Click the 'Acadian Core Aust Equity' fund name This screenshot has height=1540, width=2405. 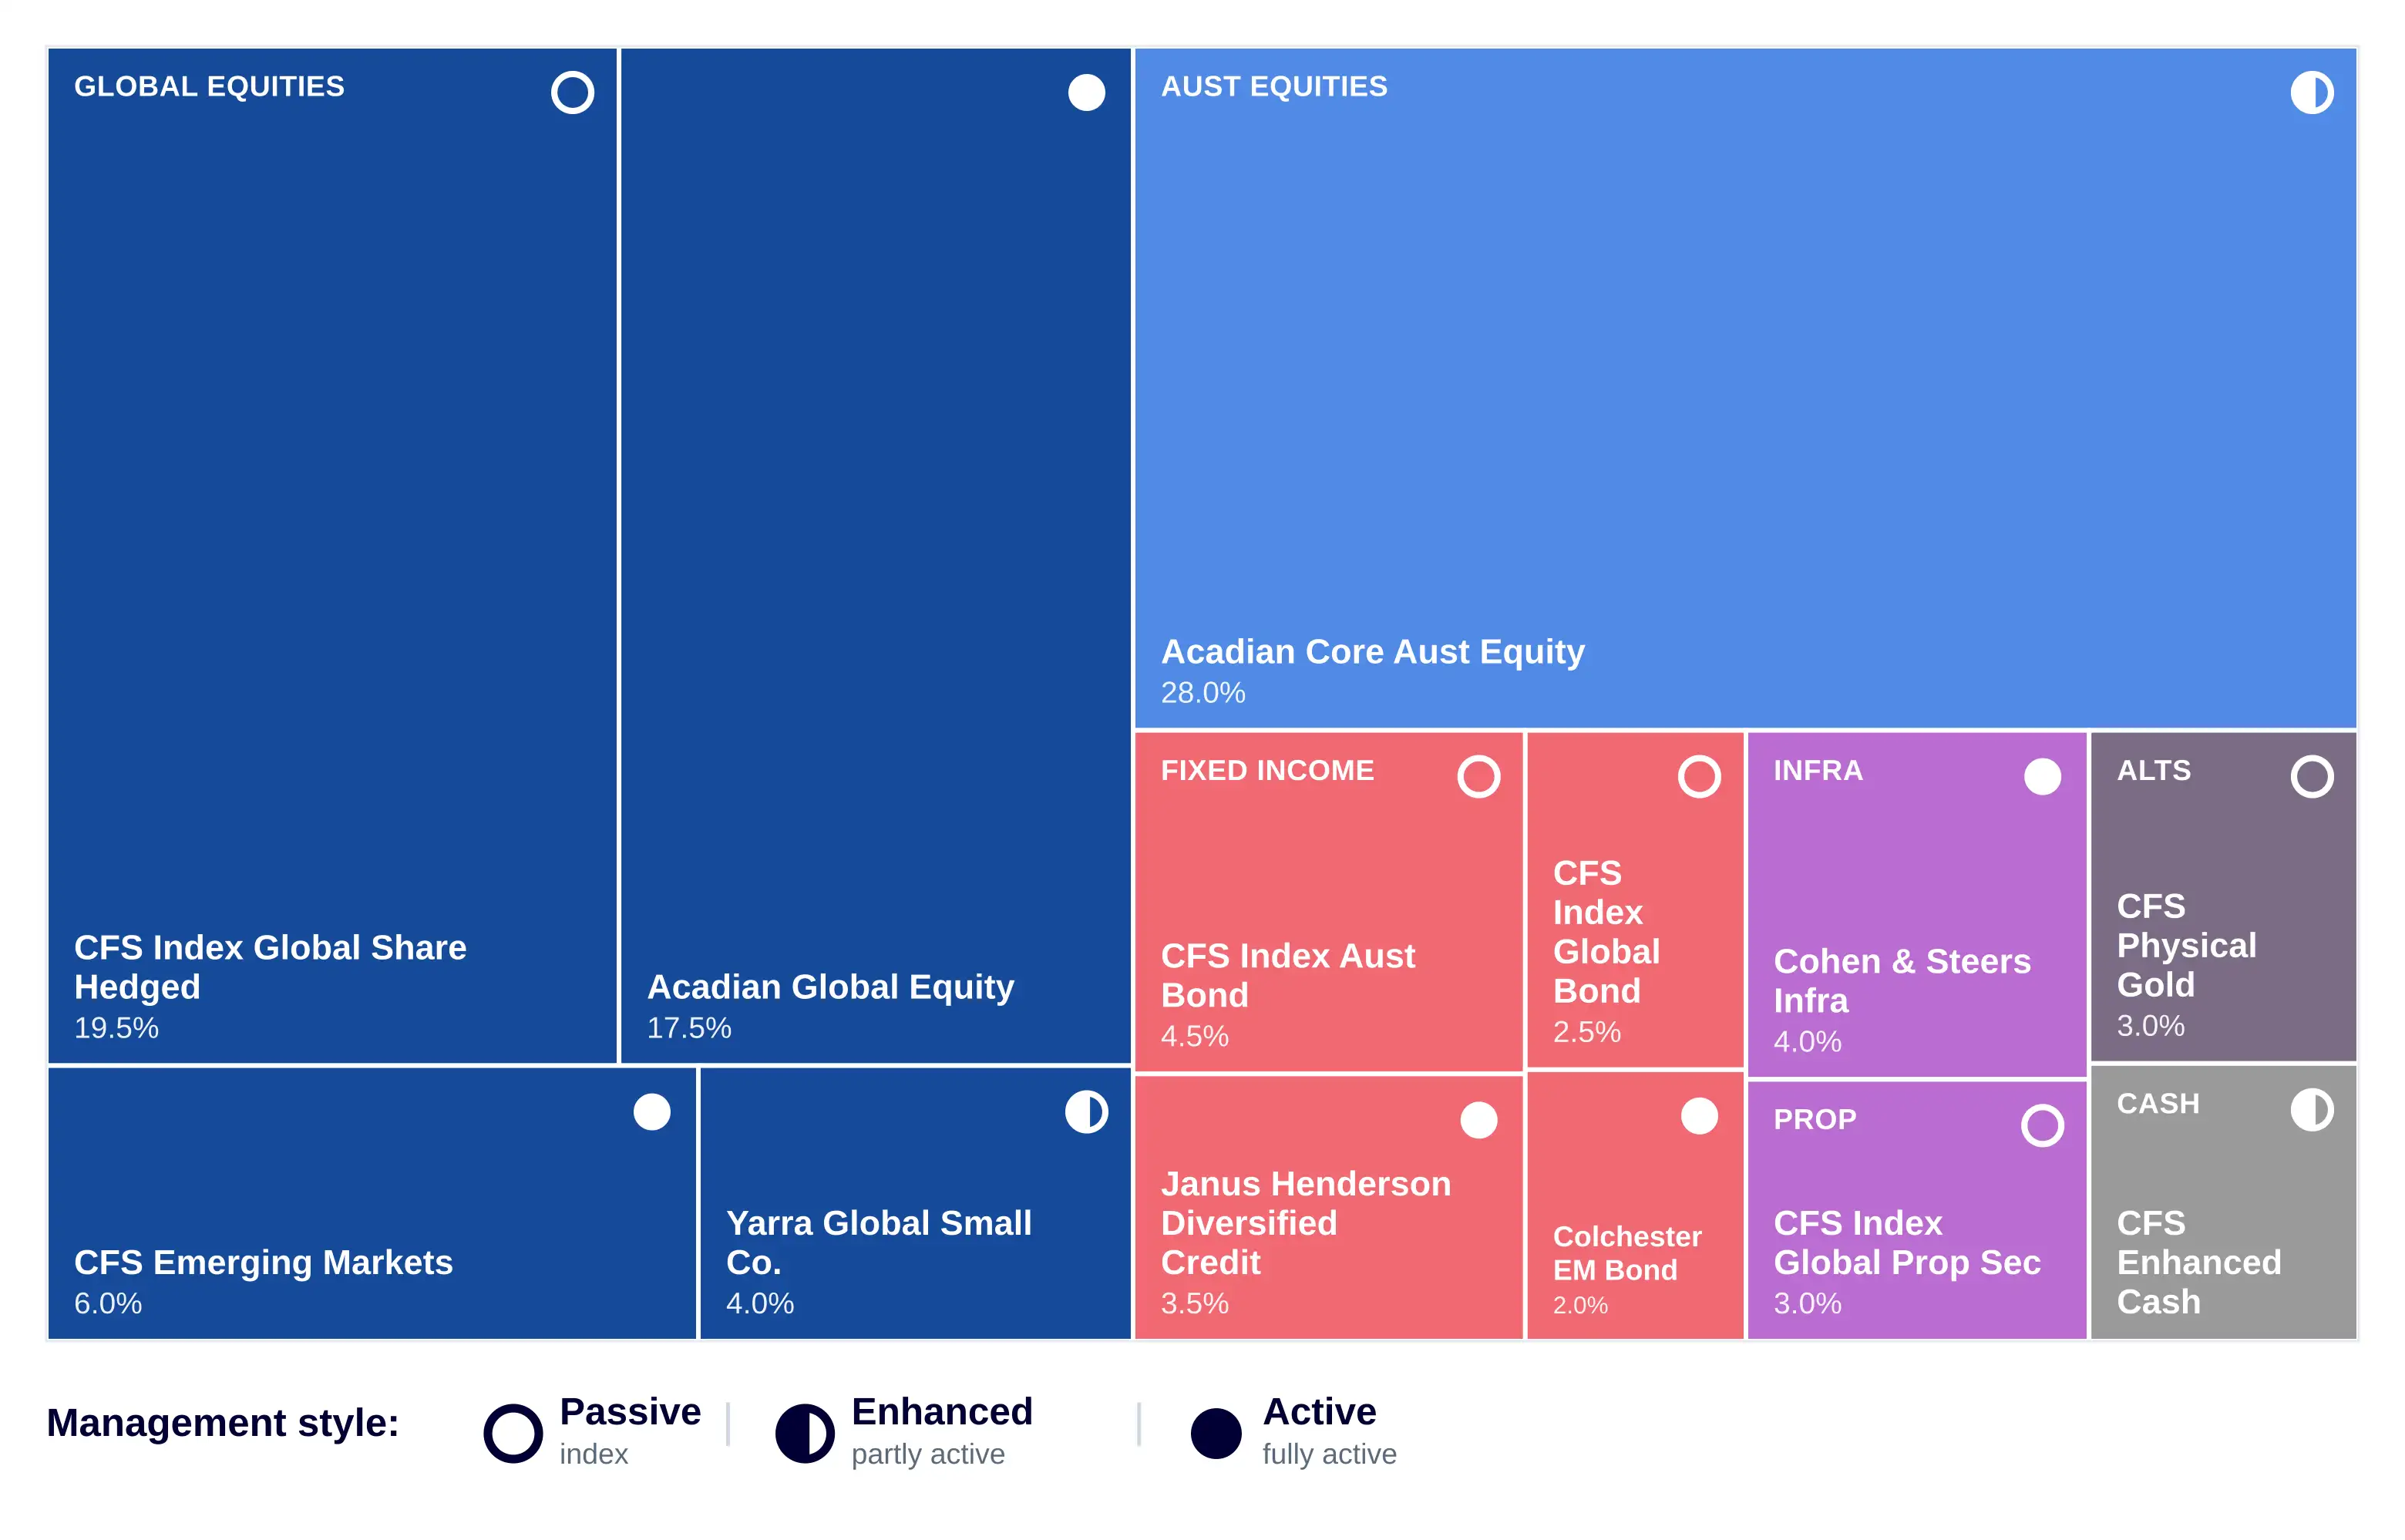click(1373, 652)
